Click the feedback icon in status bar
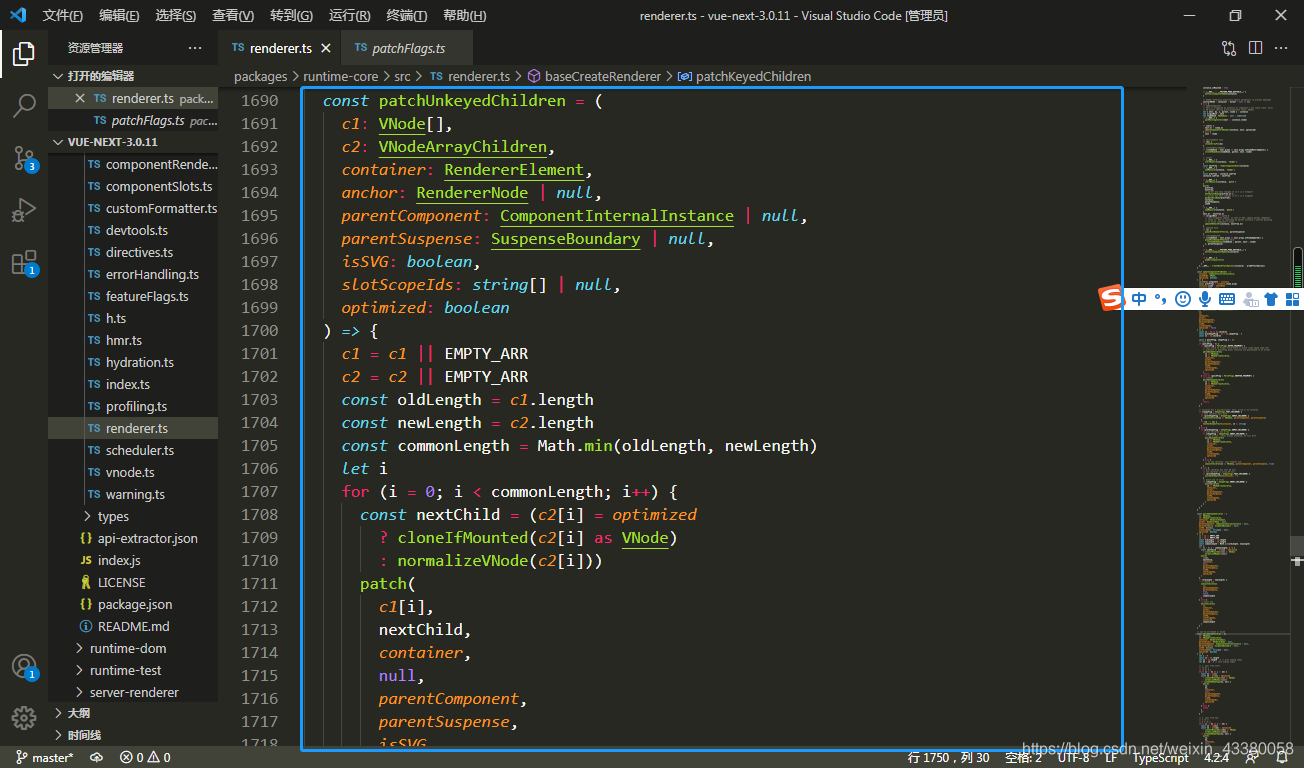The height and width of the screenshot is (768, 1304). 1254,758
